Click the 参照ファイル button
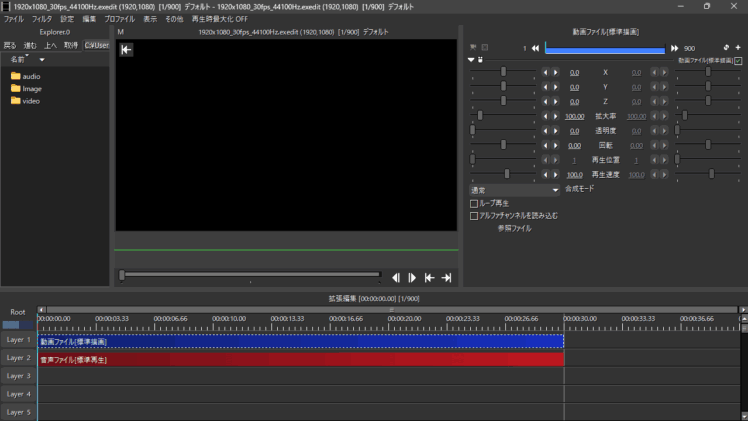The width and height of the screenshot is (748, 421). tap(514, 228)
